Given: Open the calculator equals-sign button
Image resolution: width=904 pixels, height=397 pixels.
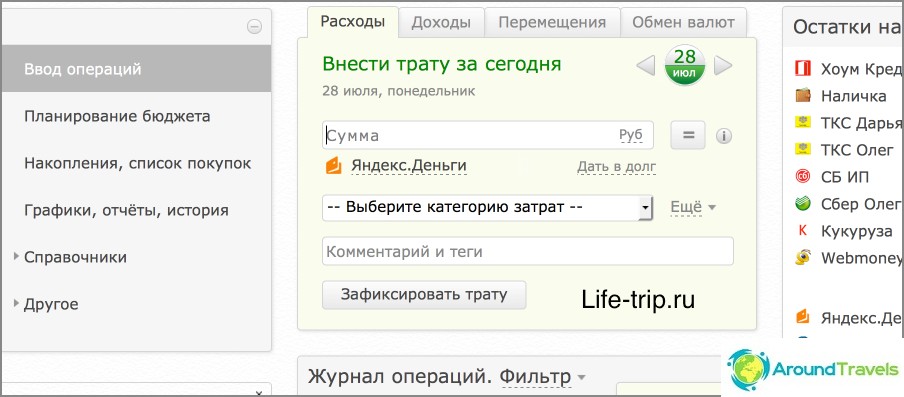Looking at the screenshot, I should 688,135.
